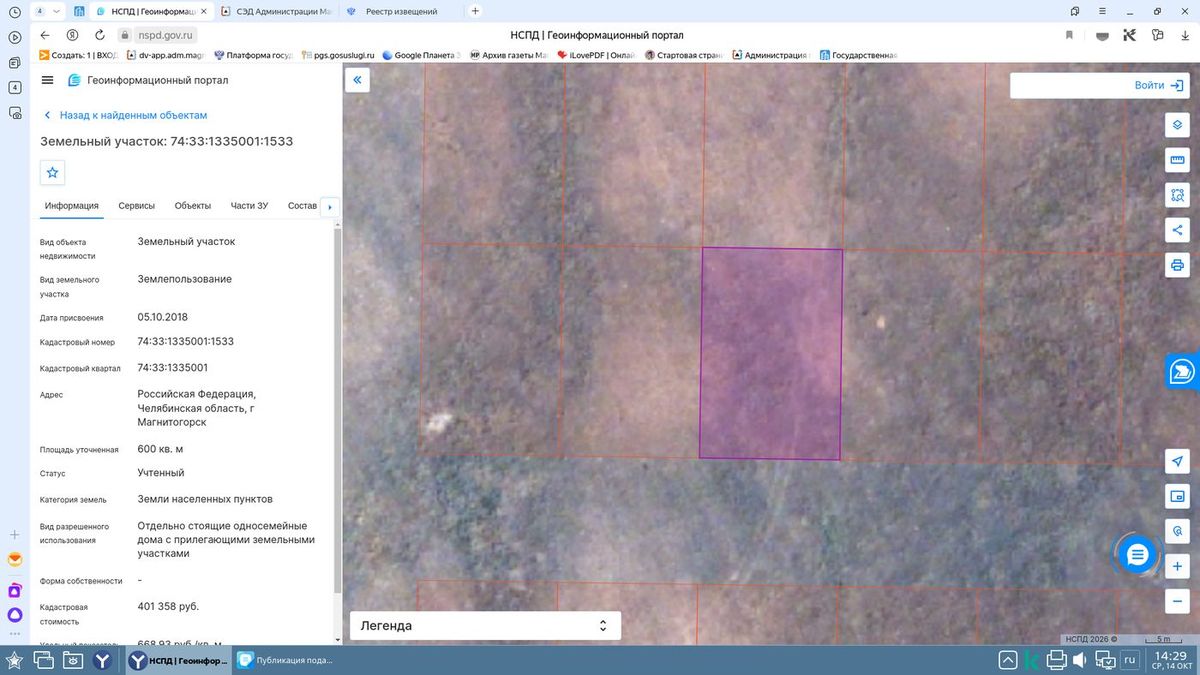The height and width of the screenshot is (675, 1200).
Task: Open the blue side widget tab
Action: tap(1183, 371)
